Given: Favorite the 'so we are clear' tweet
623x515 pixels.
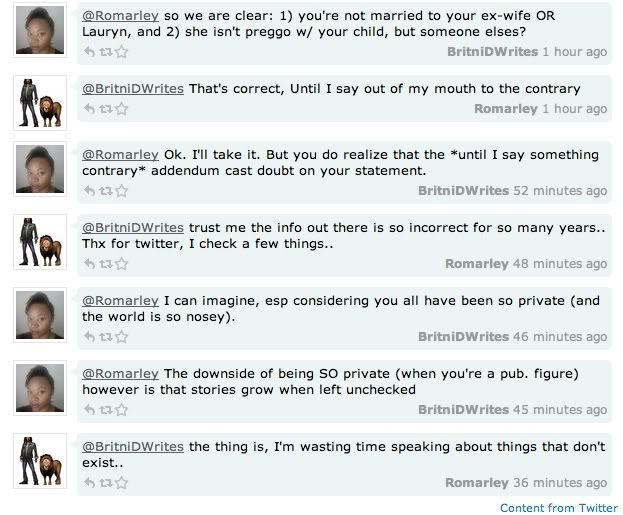Looking at the screenshot, I should [122, 52].
